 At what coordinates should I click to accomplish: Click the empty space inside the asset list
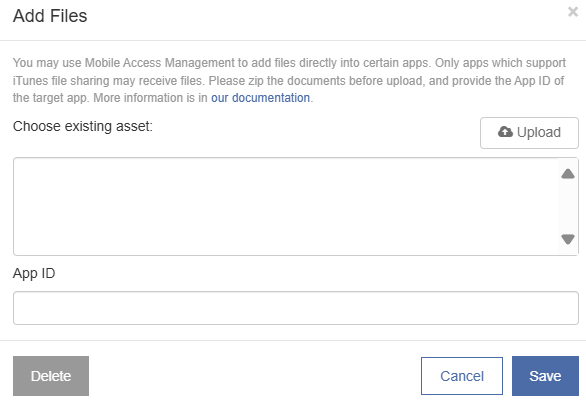coord(286,206)
